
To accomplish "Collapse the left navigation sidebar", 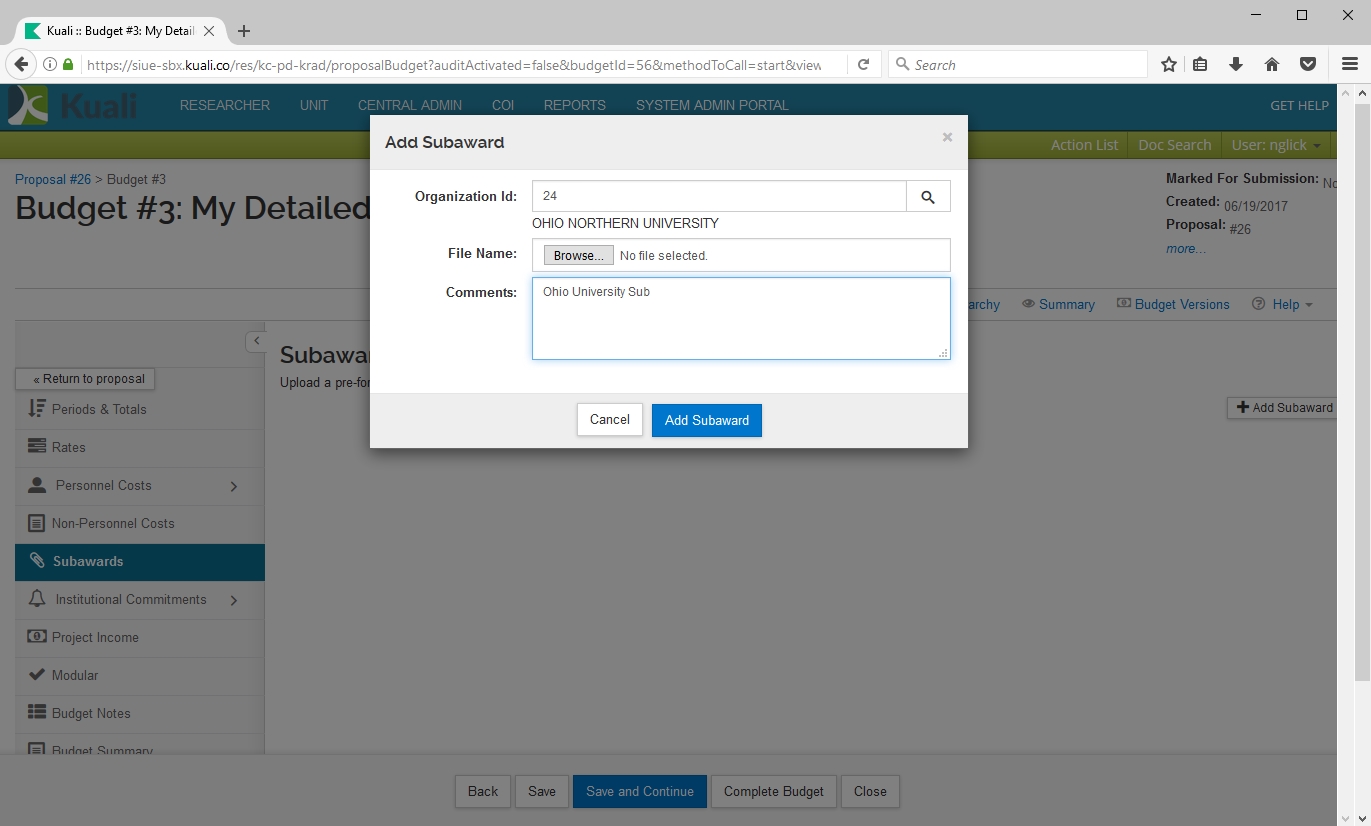I will pos(256,341).
